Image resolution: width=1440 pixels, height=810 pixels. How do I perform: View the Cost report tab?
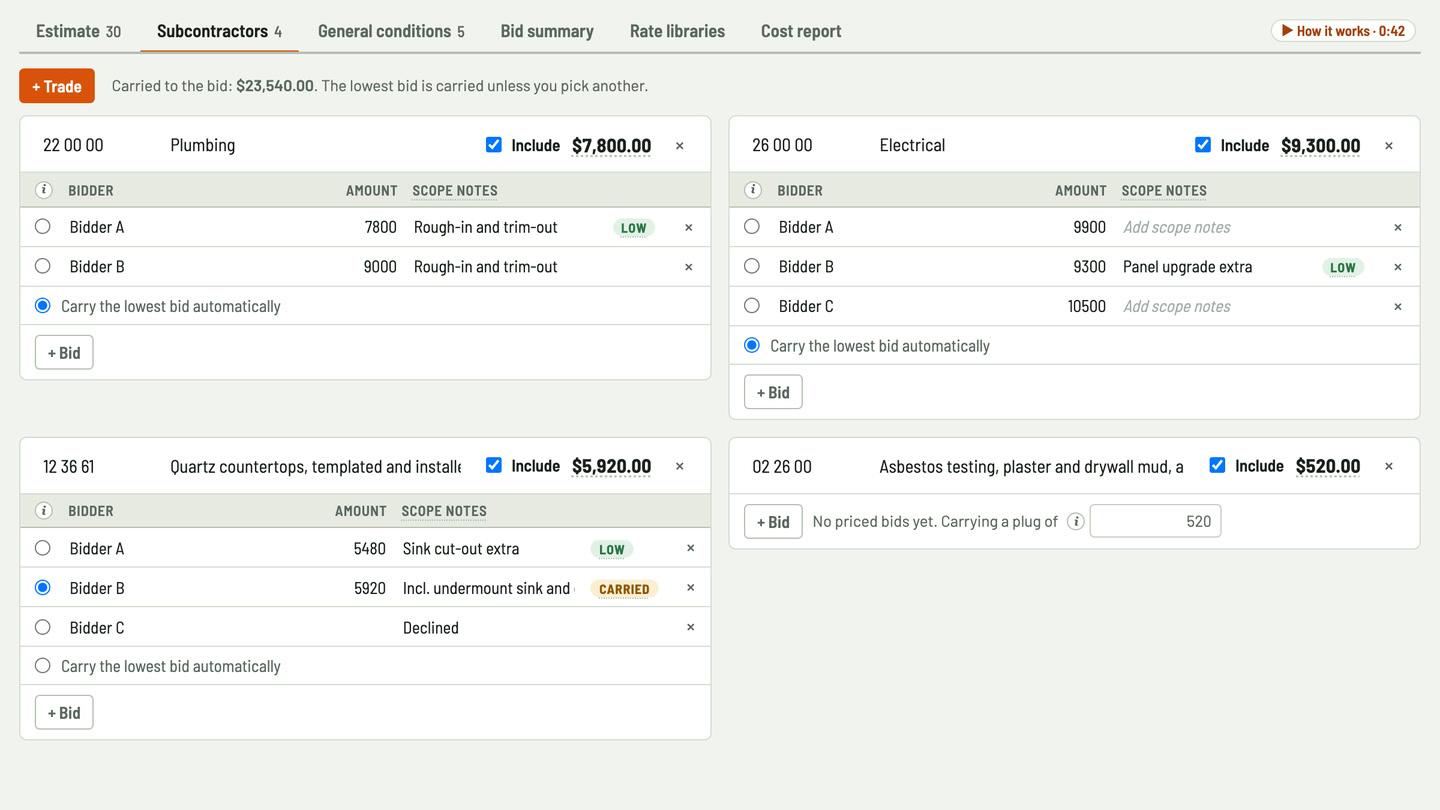tap(801, 31)
